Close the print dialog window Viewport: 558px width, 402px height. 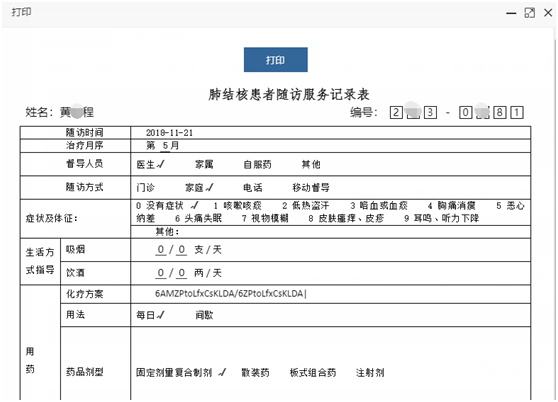pos(548,13)
